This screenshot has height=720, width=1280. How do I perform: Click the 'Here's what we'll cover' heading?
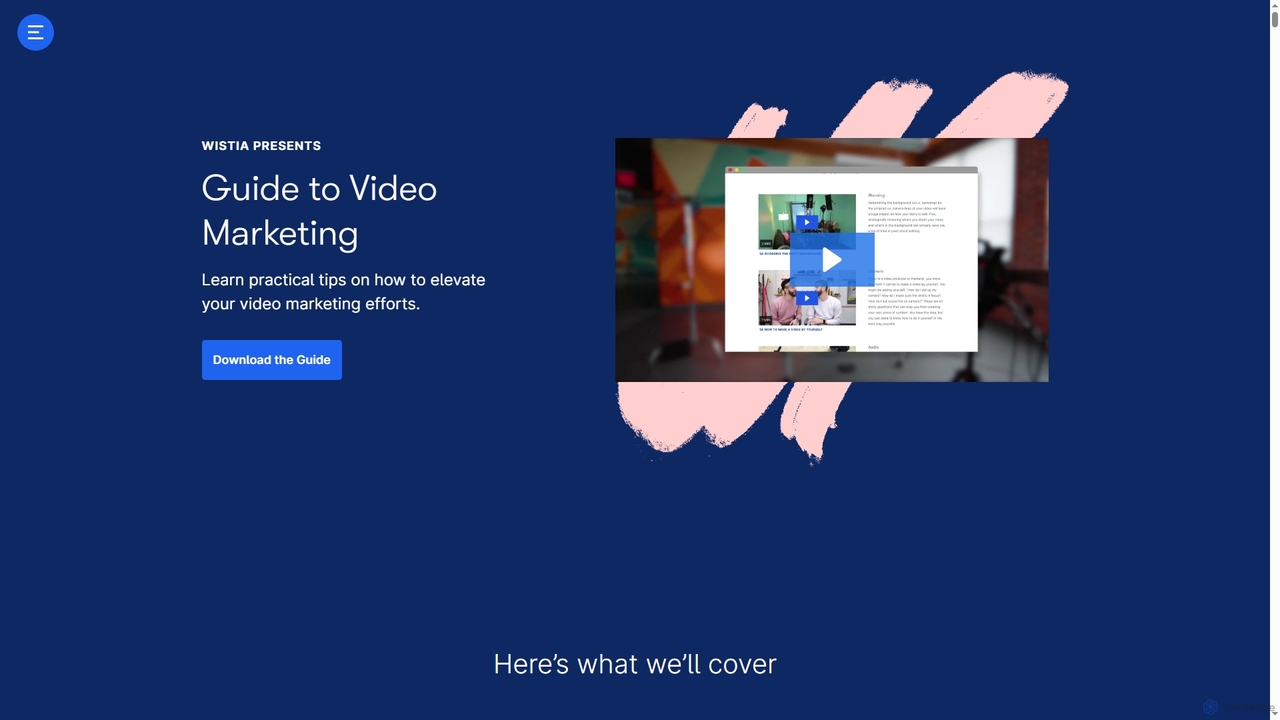pyautogui.click(x=635, y=664)
